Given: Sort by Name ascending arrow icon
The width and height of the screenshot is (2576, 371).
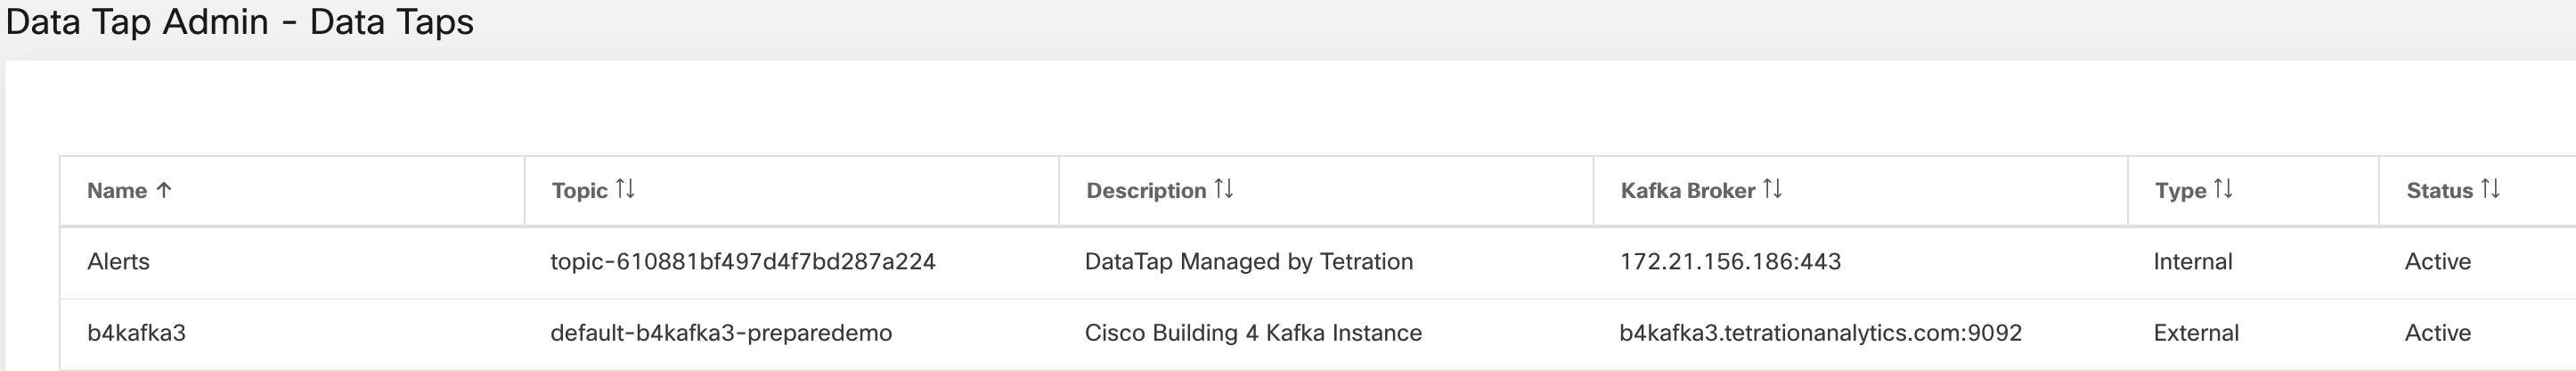Looking at the screenshot, I should click(x=164, y=190).
